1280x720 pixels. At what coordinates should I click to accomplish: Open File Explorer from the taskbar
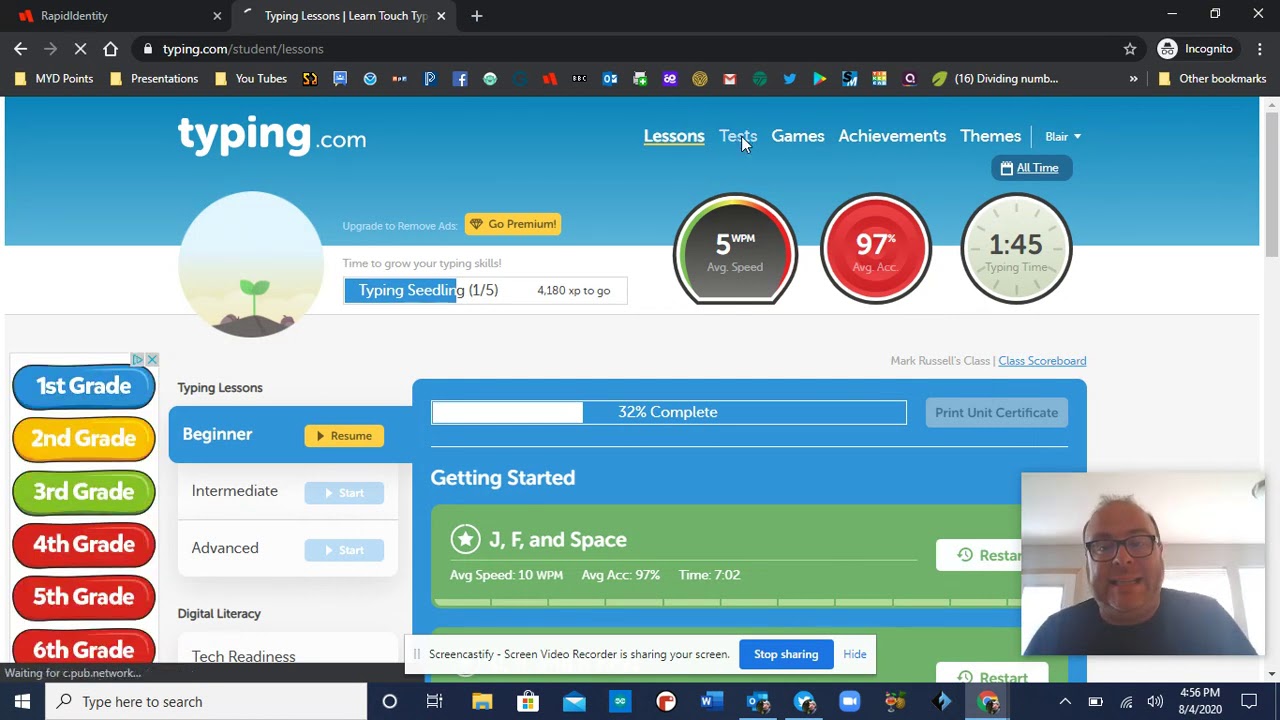coord(482,702)
